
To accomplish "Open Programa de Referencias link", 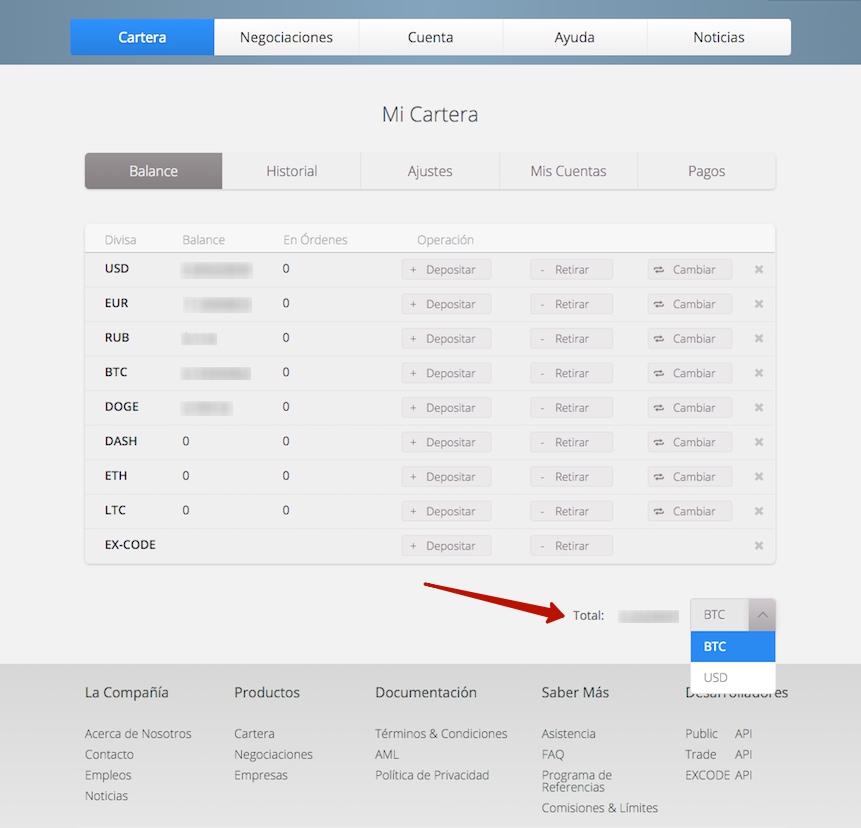I will 577,781.
